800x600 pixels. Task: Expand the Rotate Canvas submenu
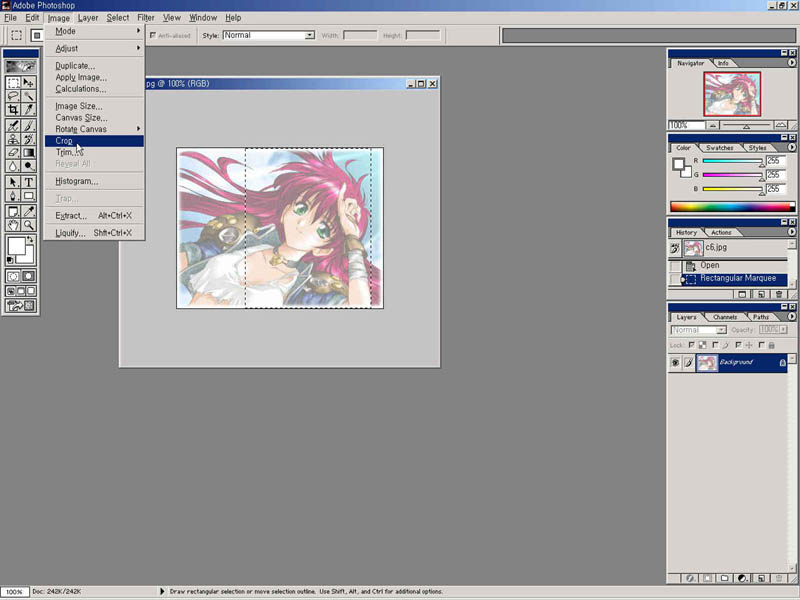tap(94, 129)
